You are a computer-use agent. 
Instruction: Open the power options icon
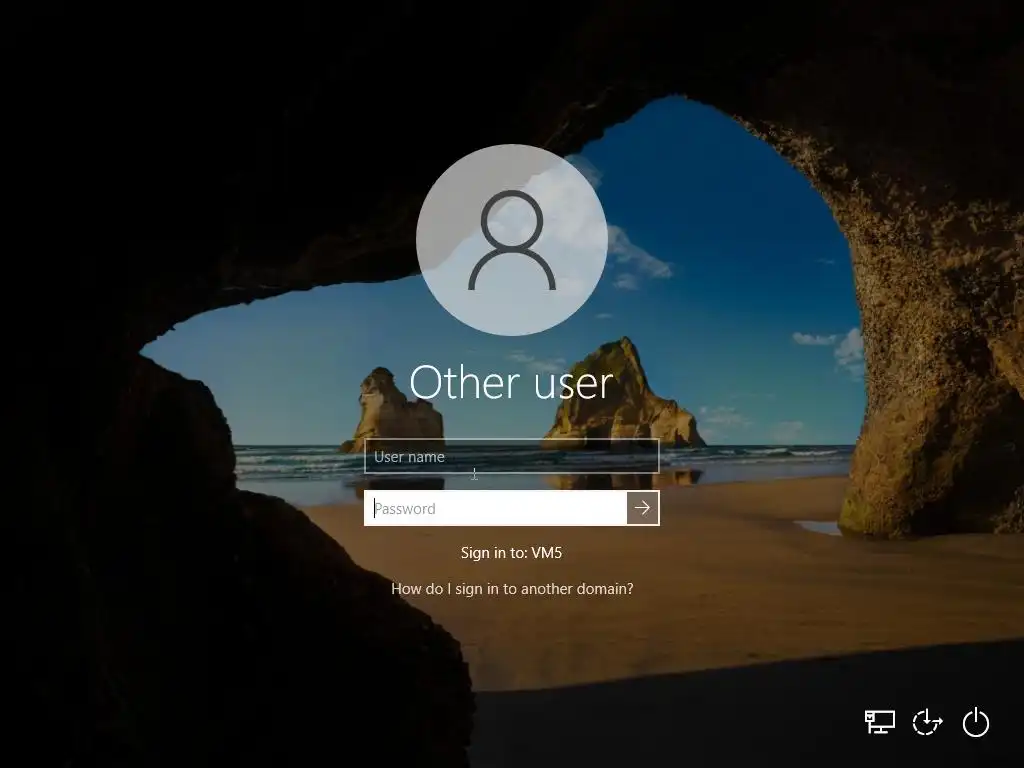976,722
